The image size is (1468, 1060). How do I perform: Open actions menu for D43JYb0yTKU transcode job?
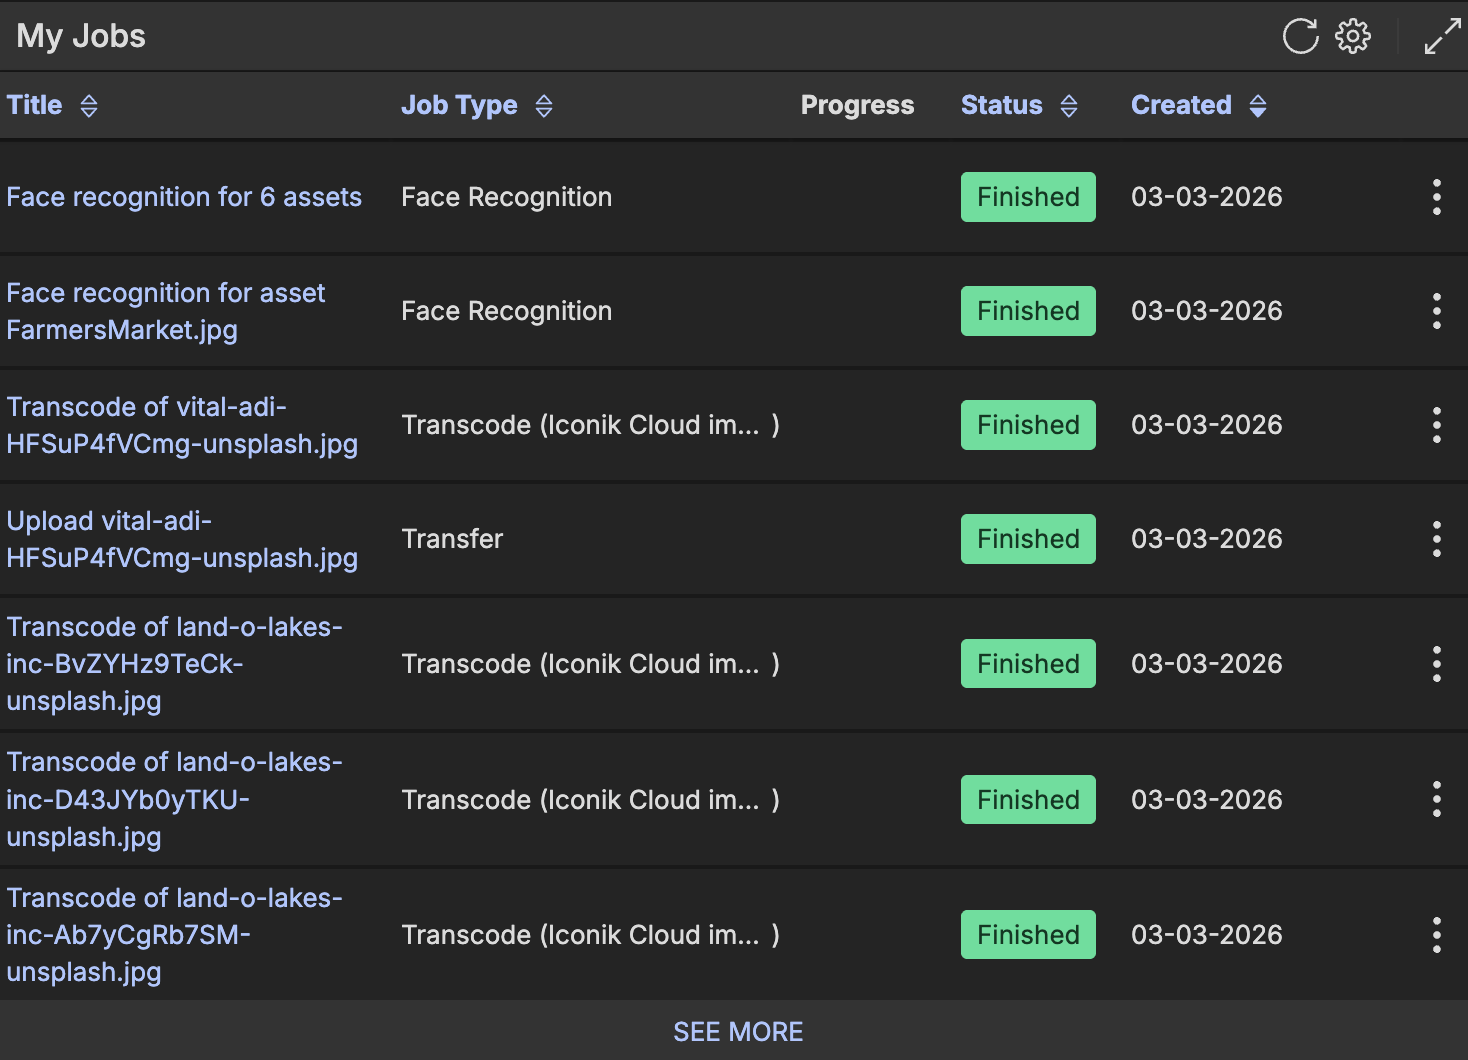(x=1436, y=800)
